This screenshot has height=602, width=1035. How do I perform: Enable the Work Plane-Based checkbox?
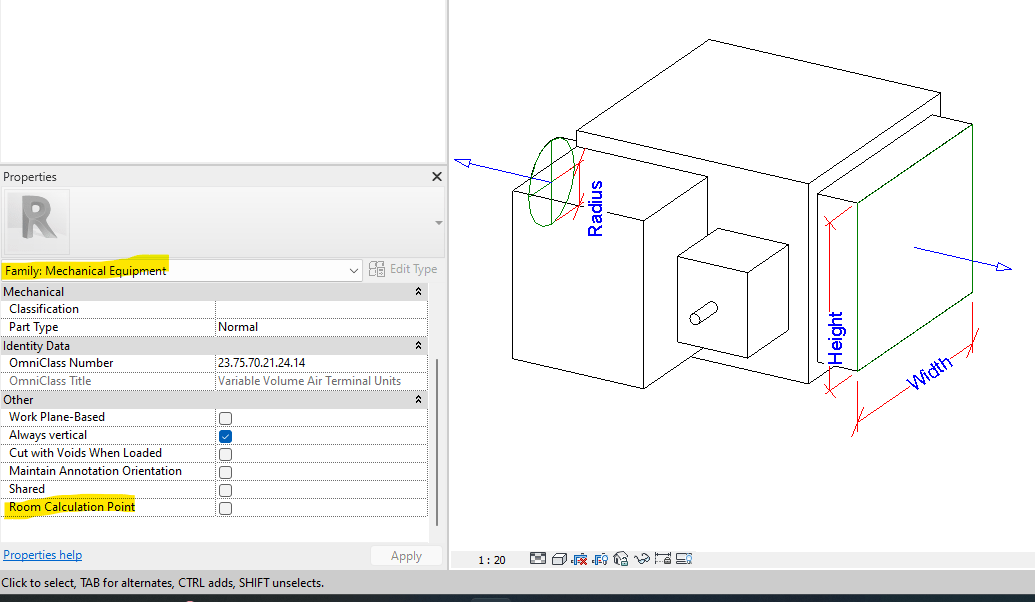pos(225,417)
